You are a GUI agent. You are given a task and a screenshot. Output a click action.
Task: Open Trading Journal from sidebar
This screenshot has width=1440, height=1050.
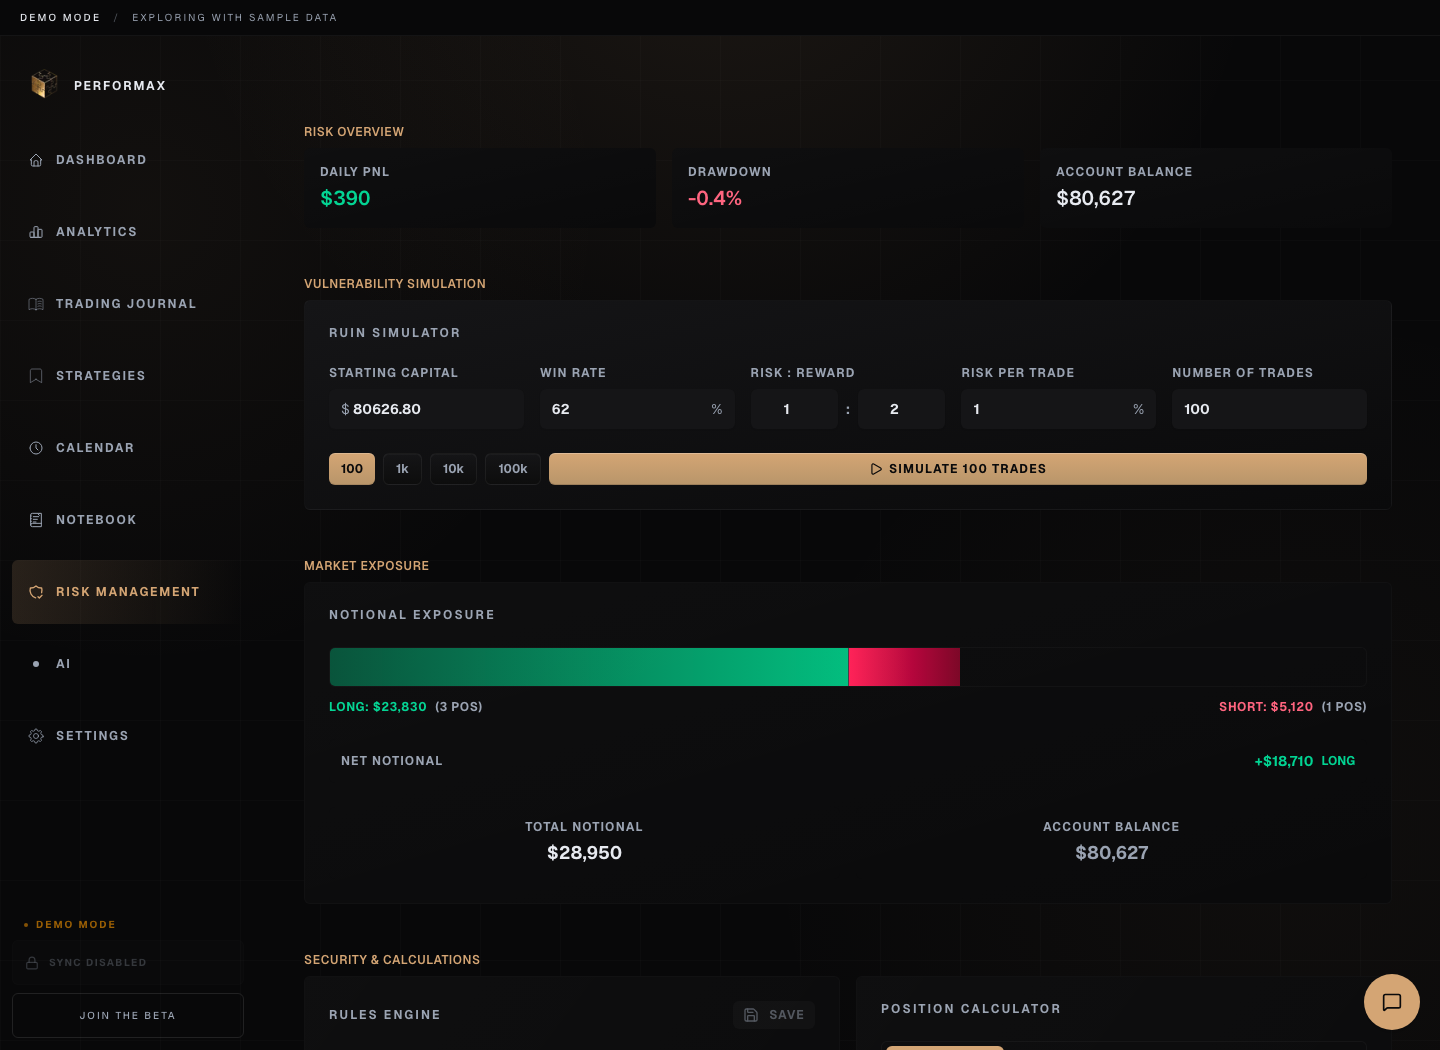click(x=128, y=304)
